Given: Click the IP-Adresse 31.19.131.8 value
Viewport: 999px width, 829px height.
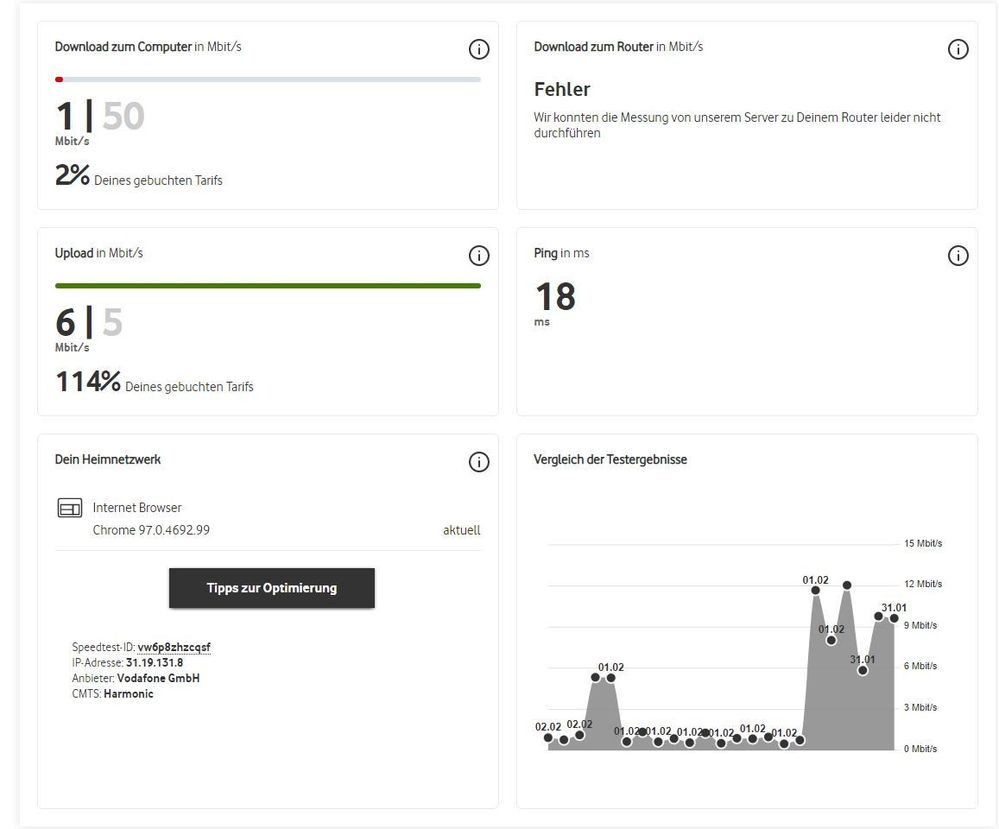Looking at the screenshot, I should point(154,663).
